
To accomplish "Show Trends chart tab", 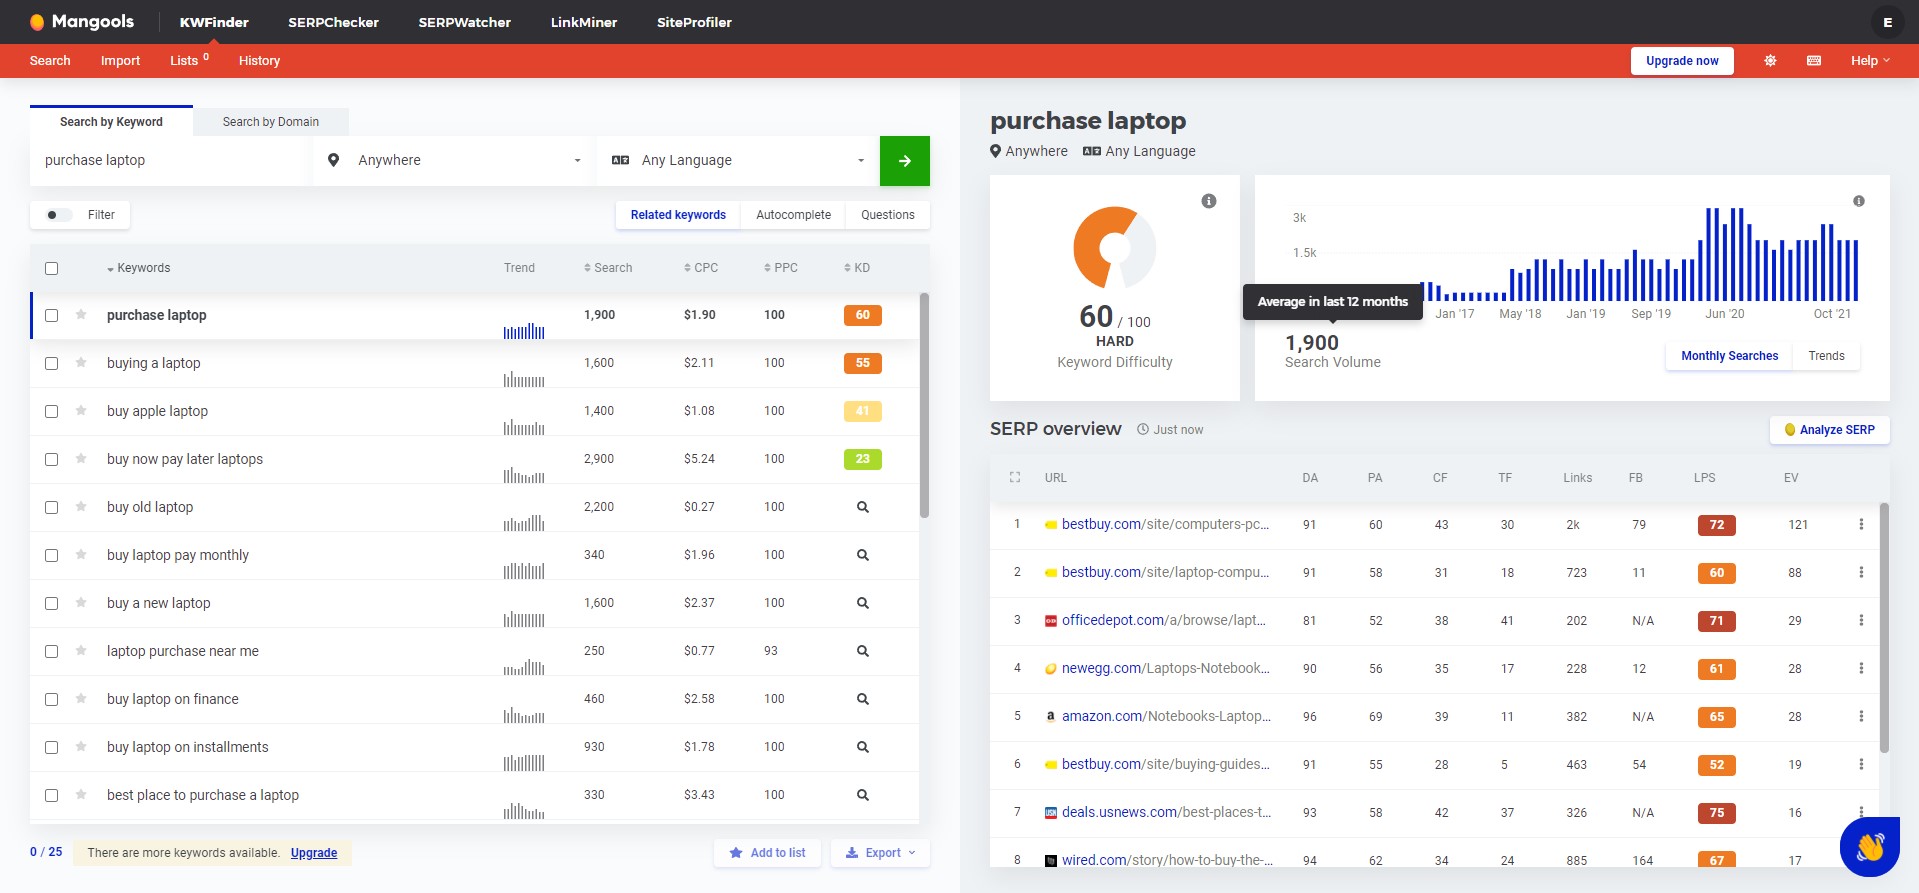I will [1826, 356].
